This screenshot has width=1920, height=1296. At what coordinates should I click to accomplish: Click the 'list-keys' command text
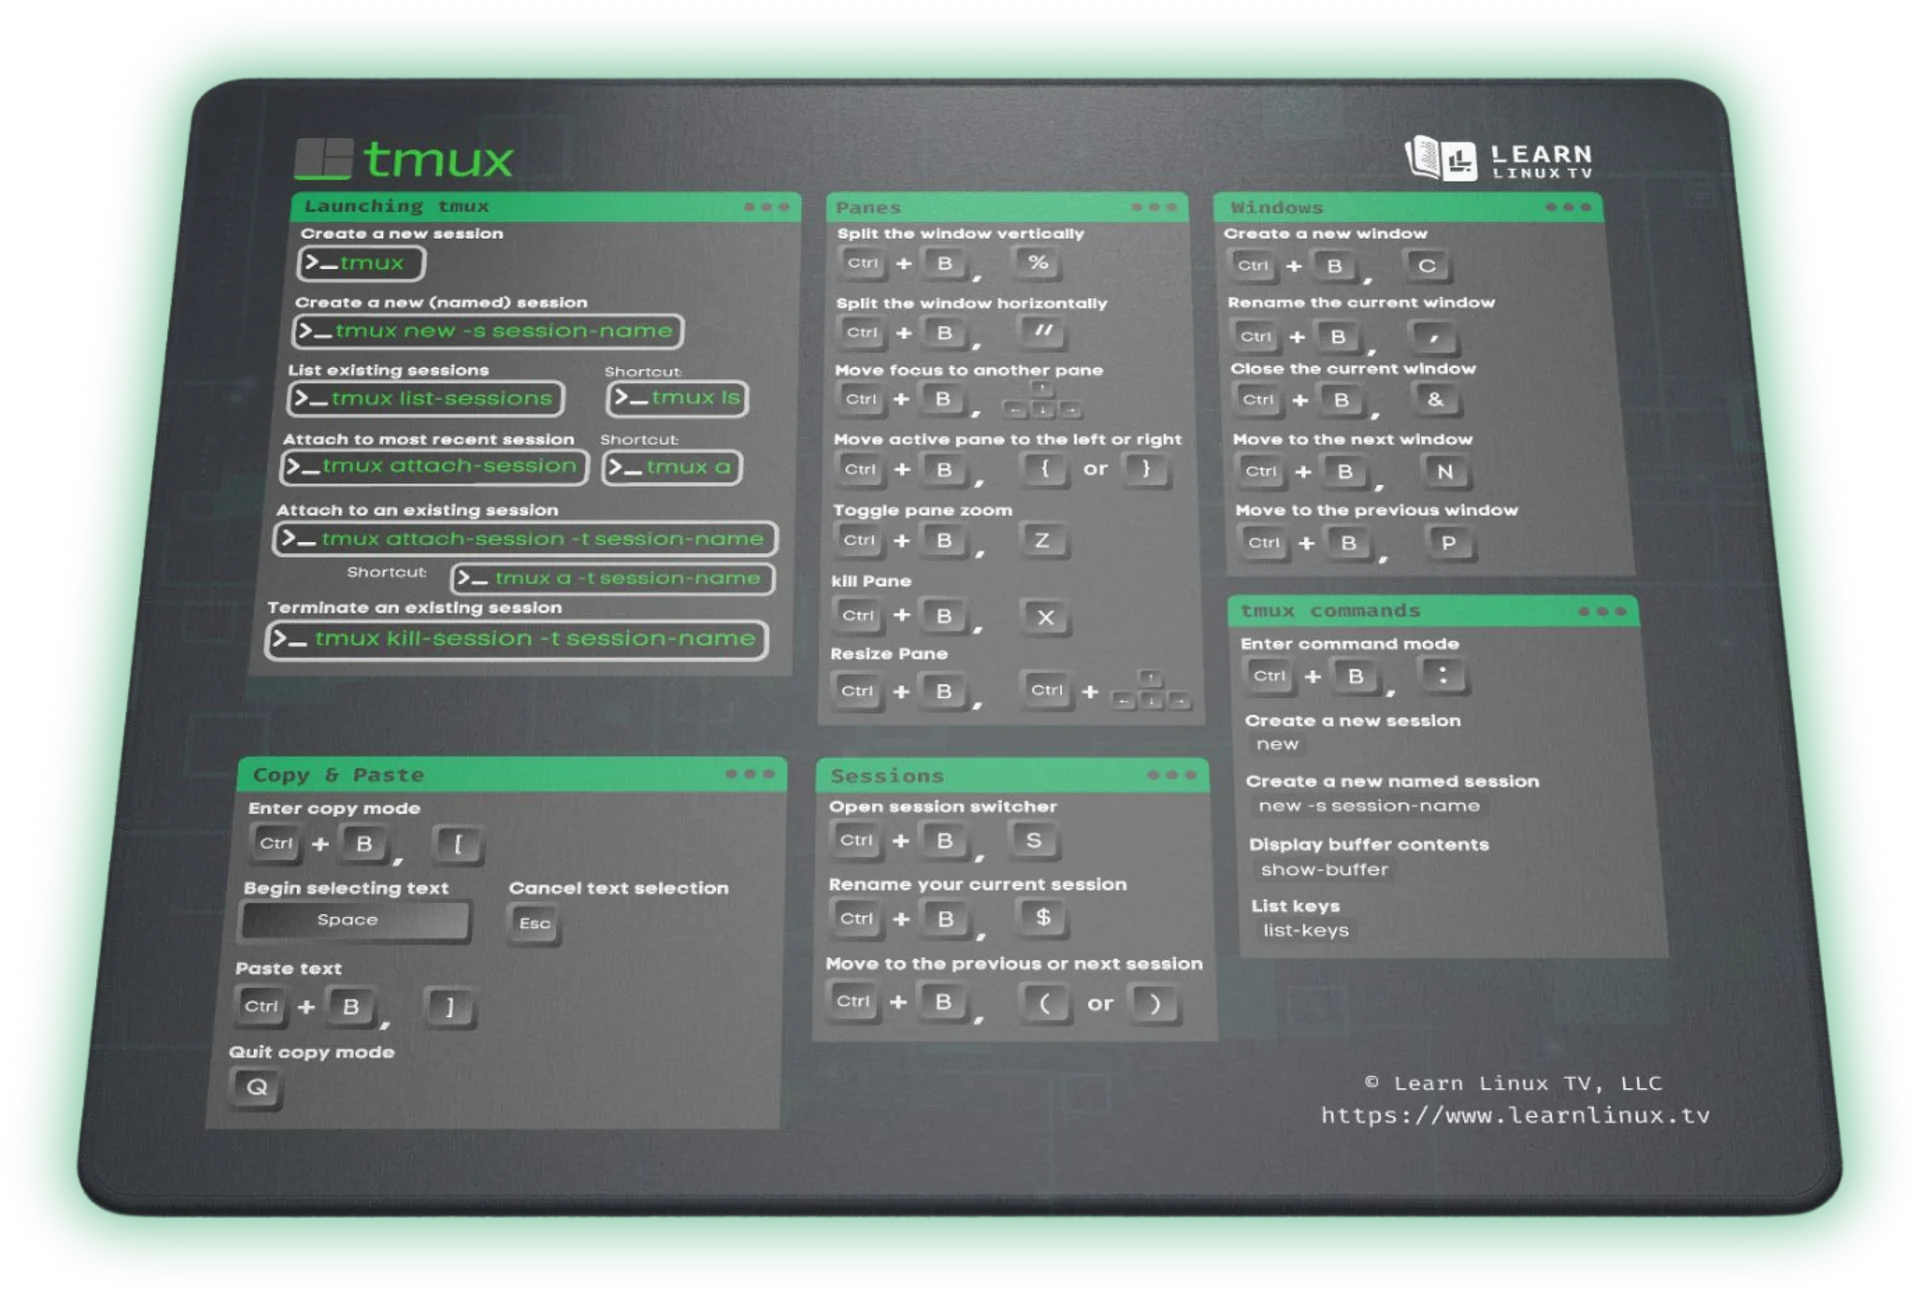point(1305,931)
